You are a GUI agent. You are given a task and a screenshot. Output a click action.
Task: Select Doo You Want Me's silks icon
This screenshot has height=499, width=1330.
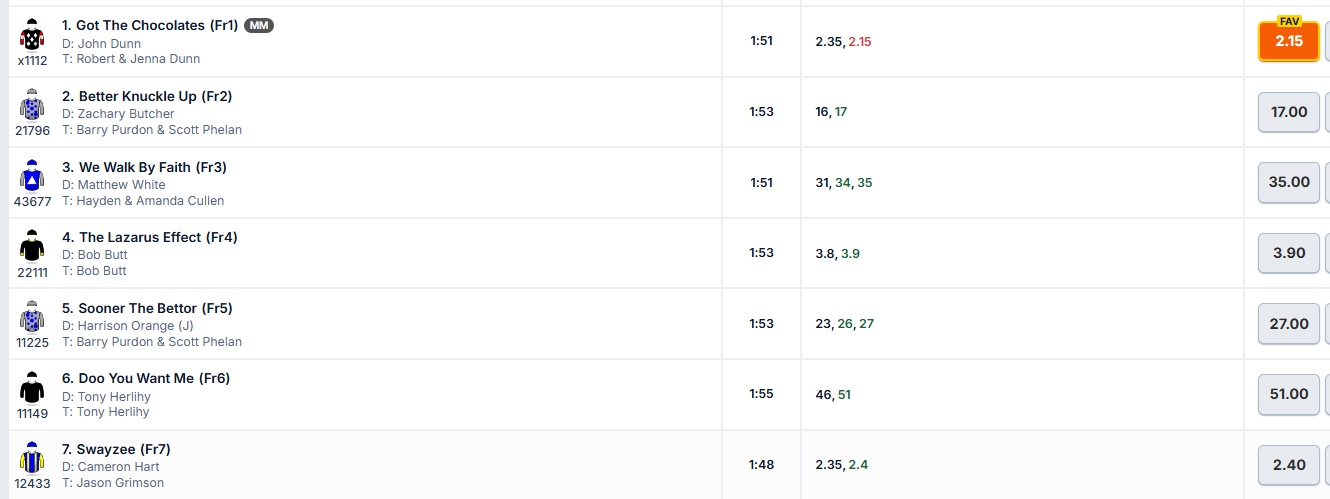coord(32,387)
